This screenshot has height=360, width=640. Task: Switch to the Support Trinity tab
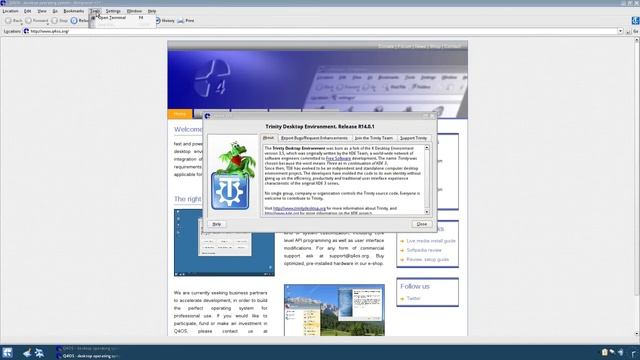[x=413, y=138]
